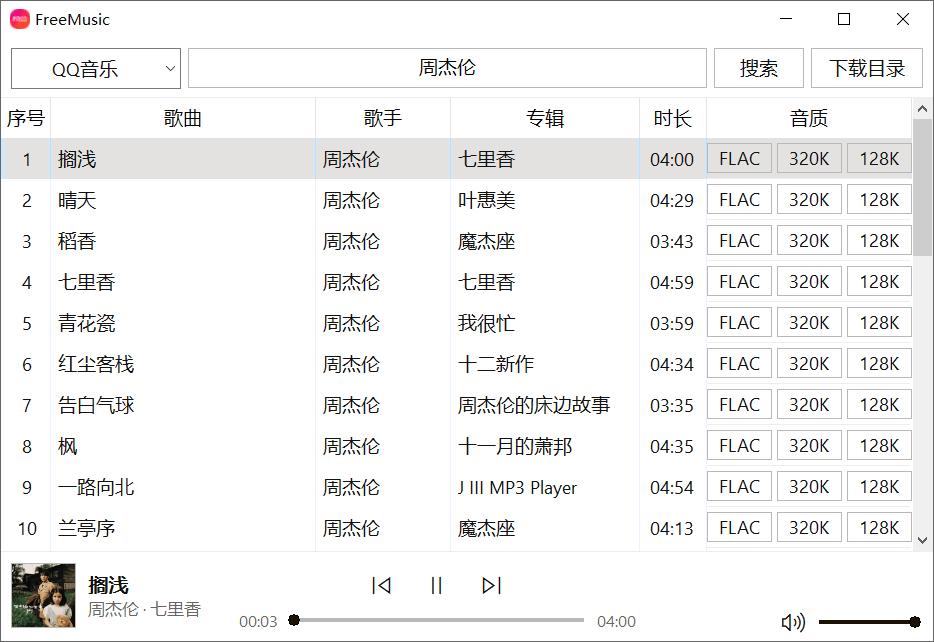Download 晴天 in 128K quality
934x642 pixels.
coord(879,200)
